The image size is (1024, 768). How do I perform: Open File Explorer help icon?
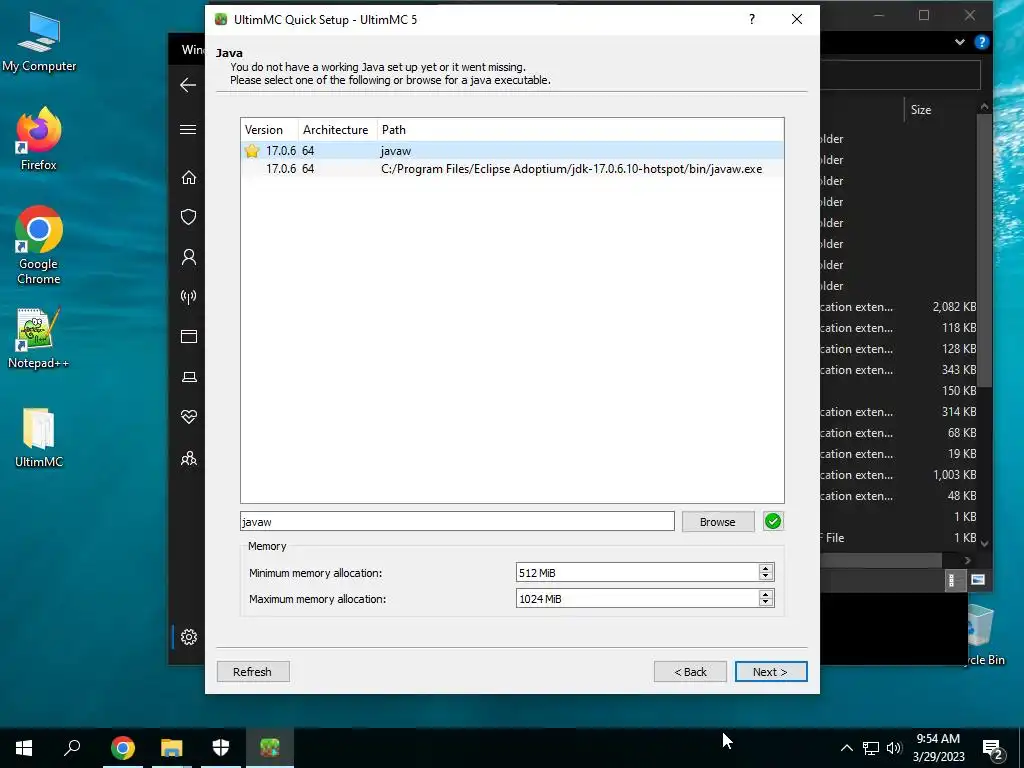982,42
